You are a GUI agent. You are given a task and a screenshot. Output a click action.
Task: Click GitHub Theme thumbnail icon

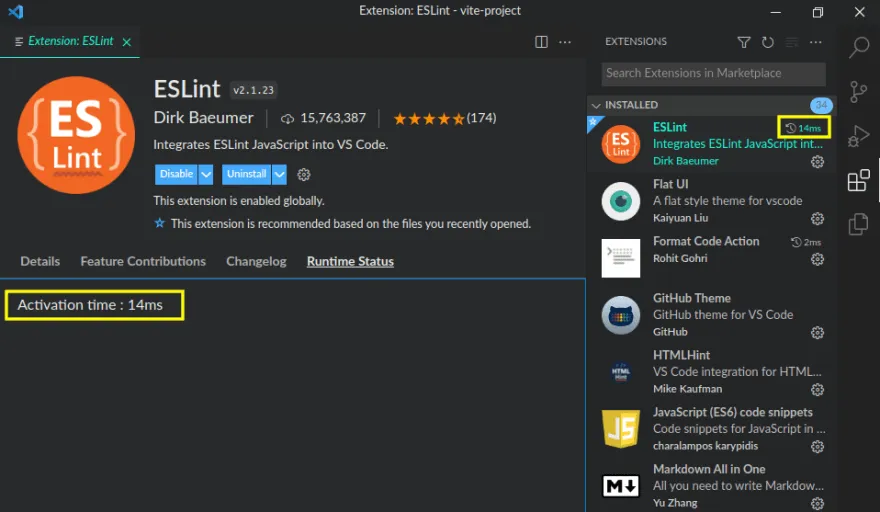[621, 316]
